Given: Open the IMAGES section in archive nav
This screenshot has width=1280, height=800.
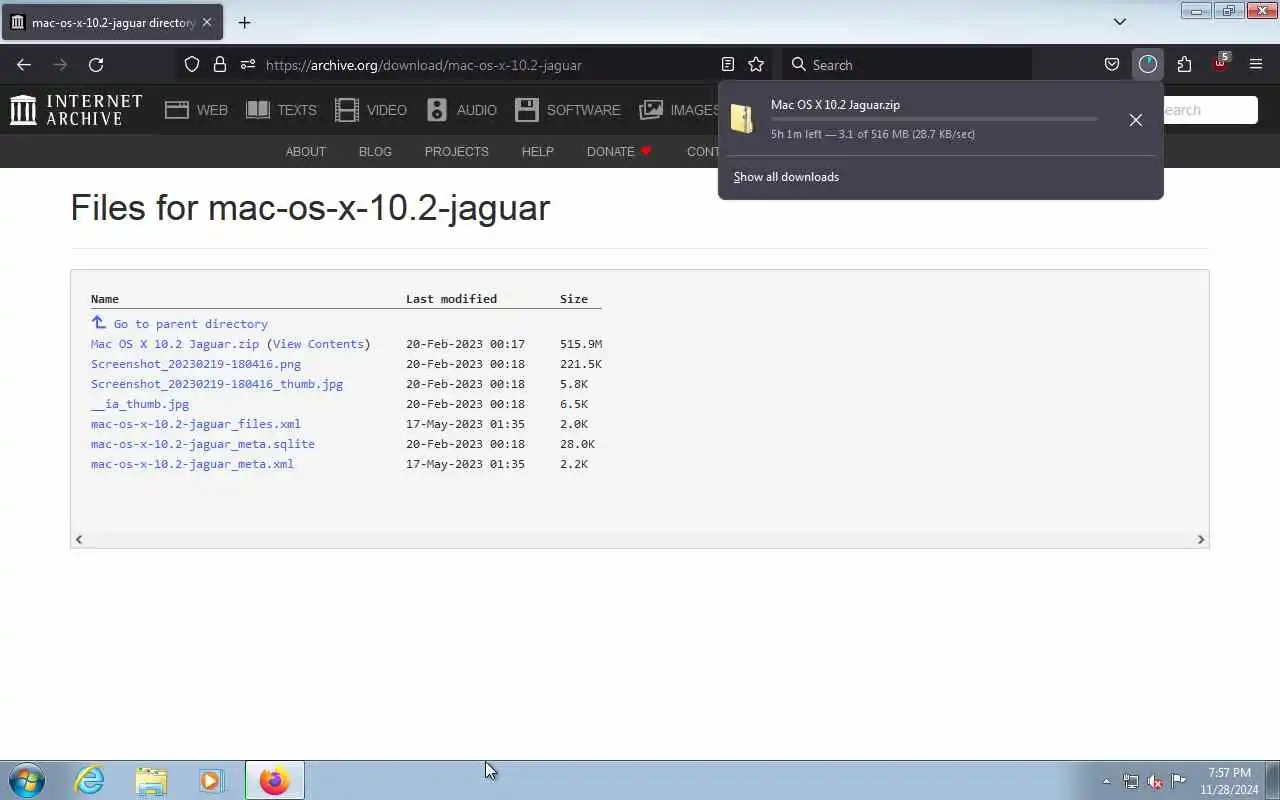Looking at the screenshot, I should (679, 110).
